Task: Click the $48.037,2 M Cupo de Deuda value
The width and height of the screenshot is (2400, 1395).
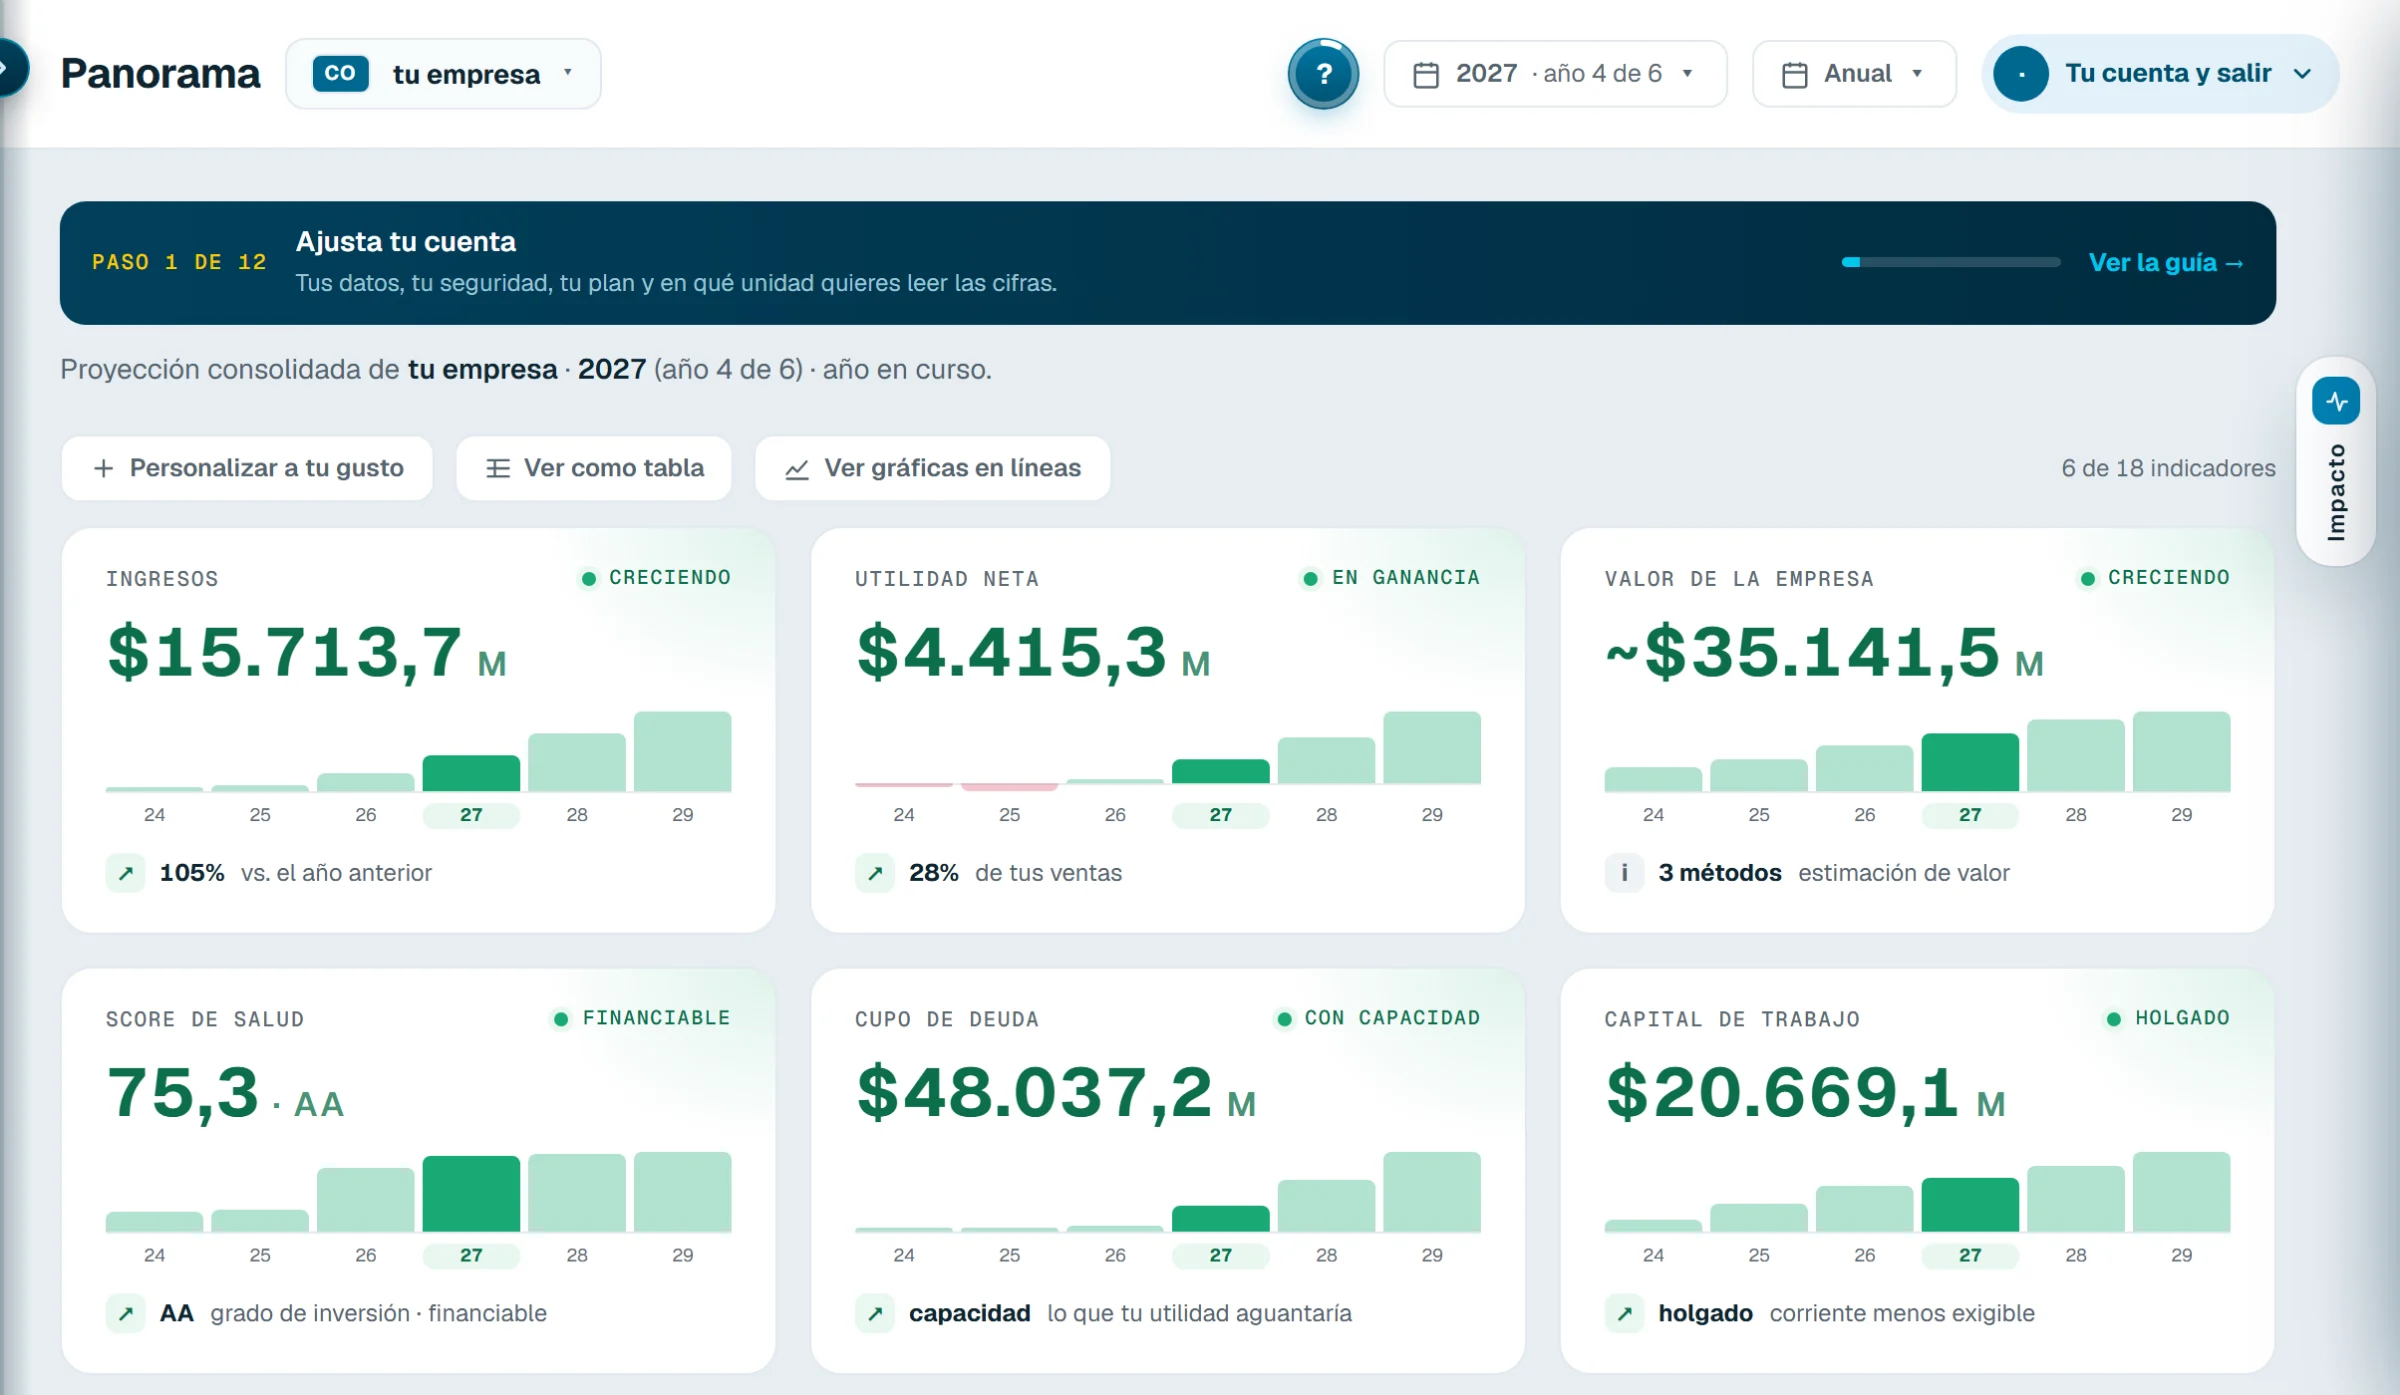Action: point(1056,1093)
